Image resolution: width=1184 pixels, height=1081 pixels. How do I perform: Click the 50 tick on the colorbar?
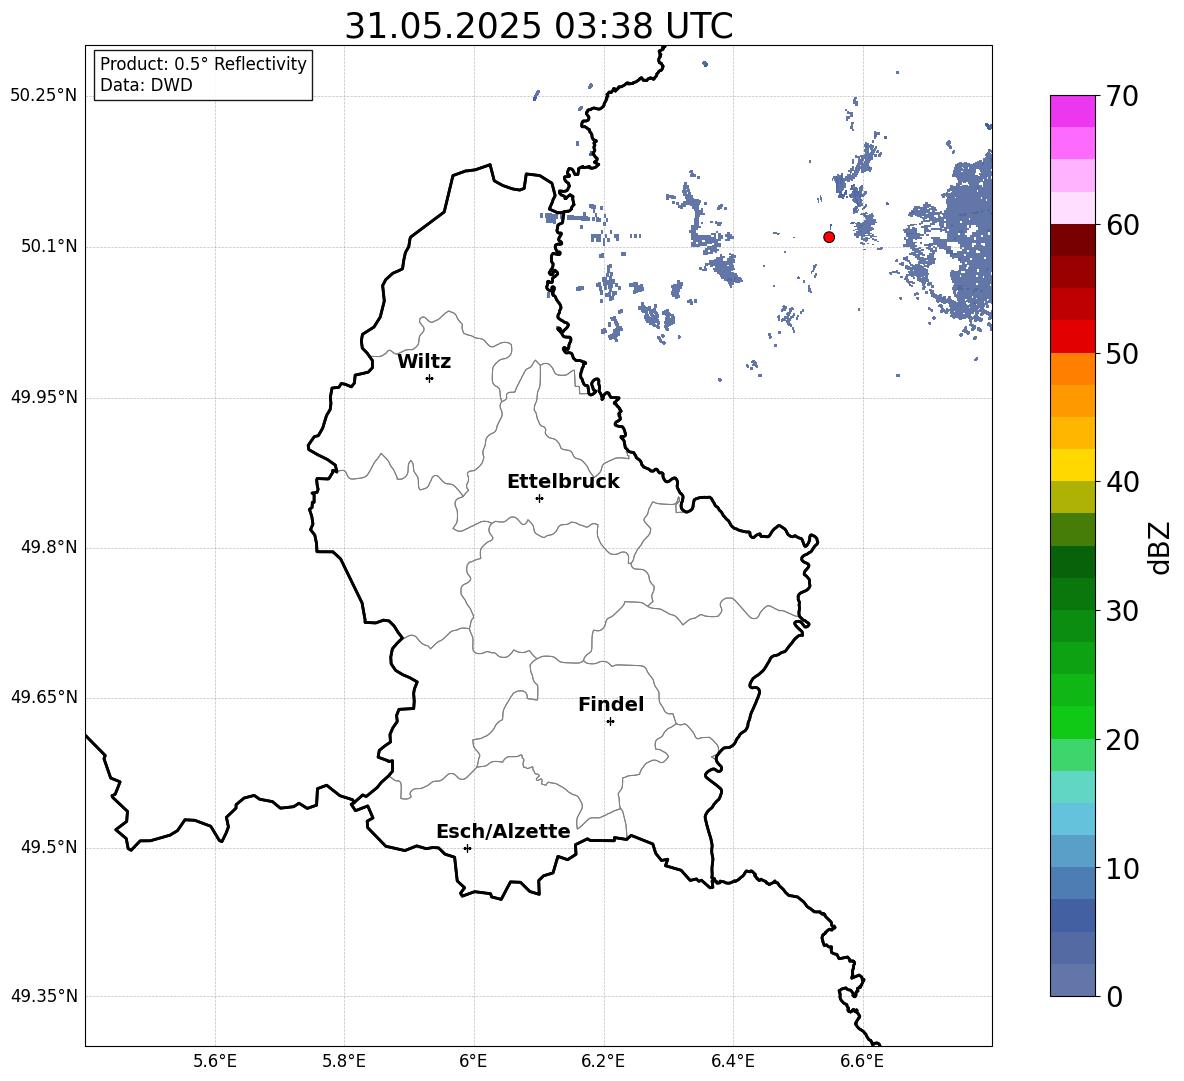[x=1122, y=353]
